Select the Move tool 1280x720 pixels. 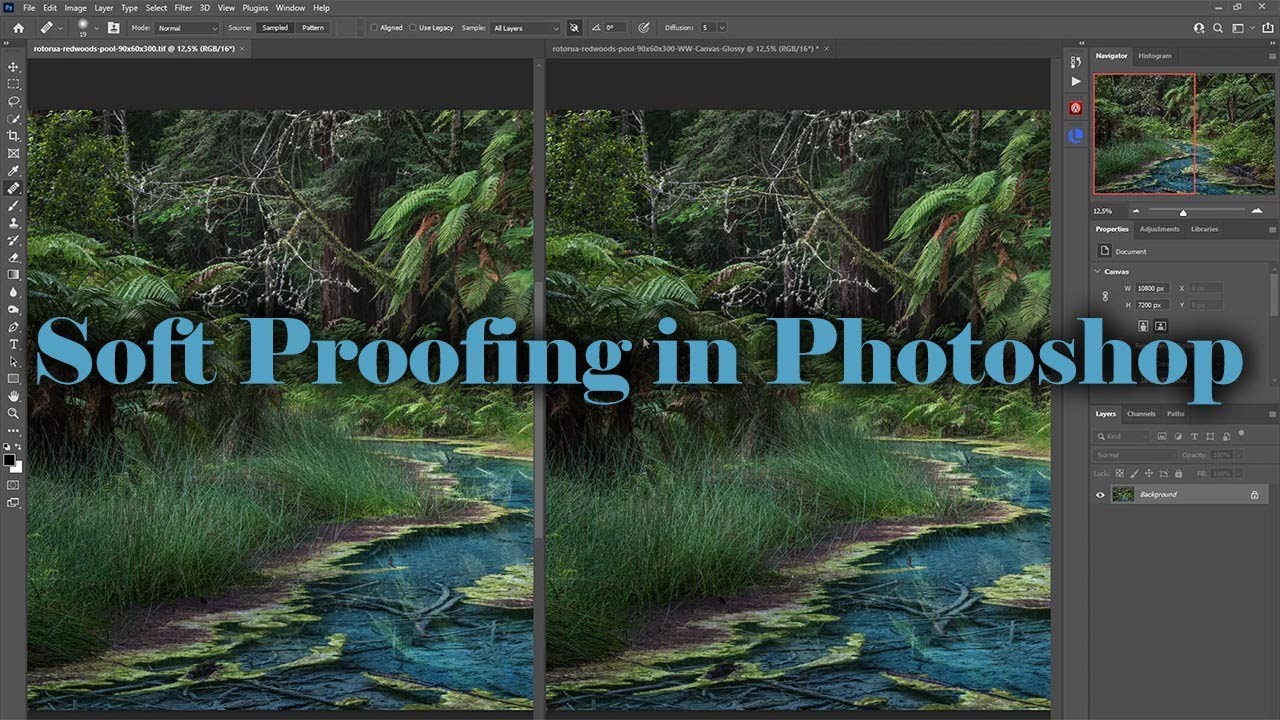13,67
